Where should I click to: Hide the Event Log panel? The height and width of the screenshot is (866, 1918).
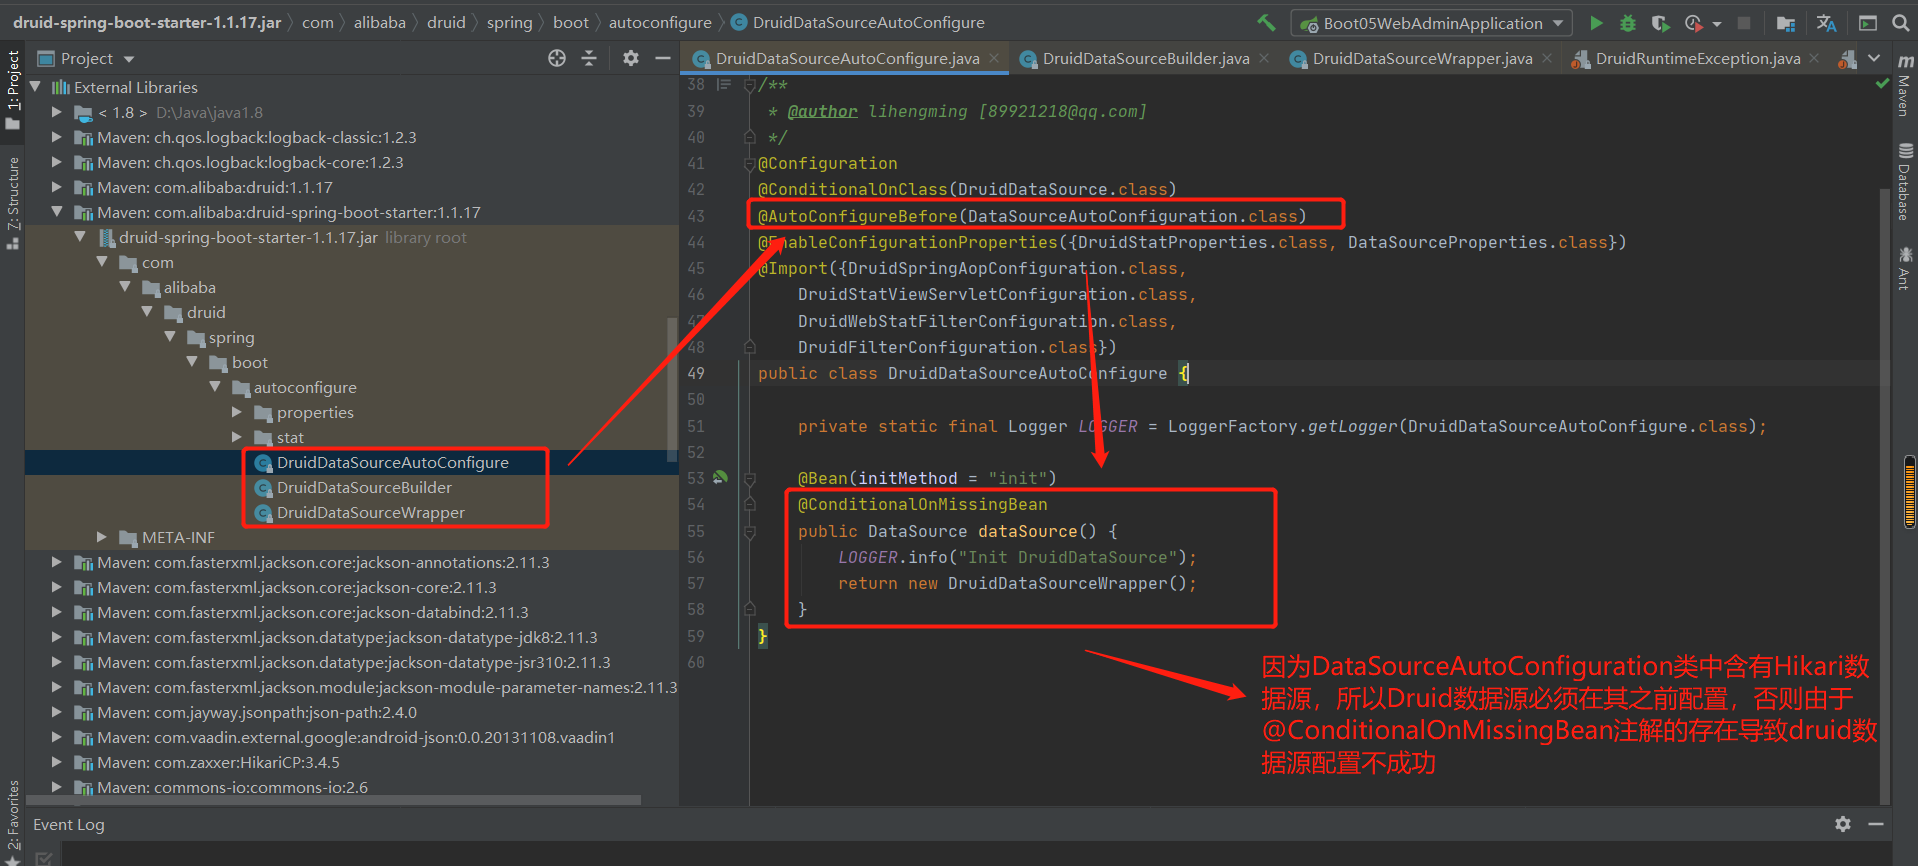click(1876, 824)
